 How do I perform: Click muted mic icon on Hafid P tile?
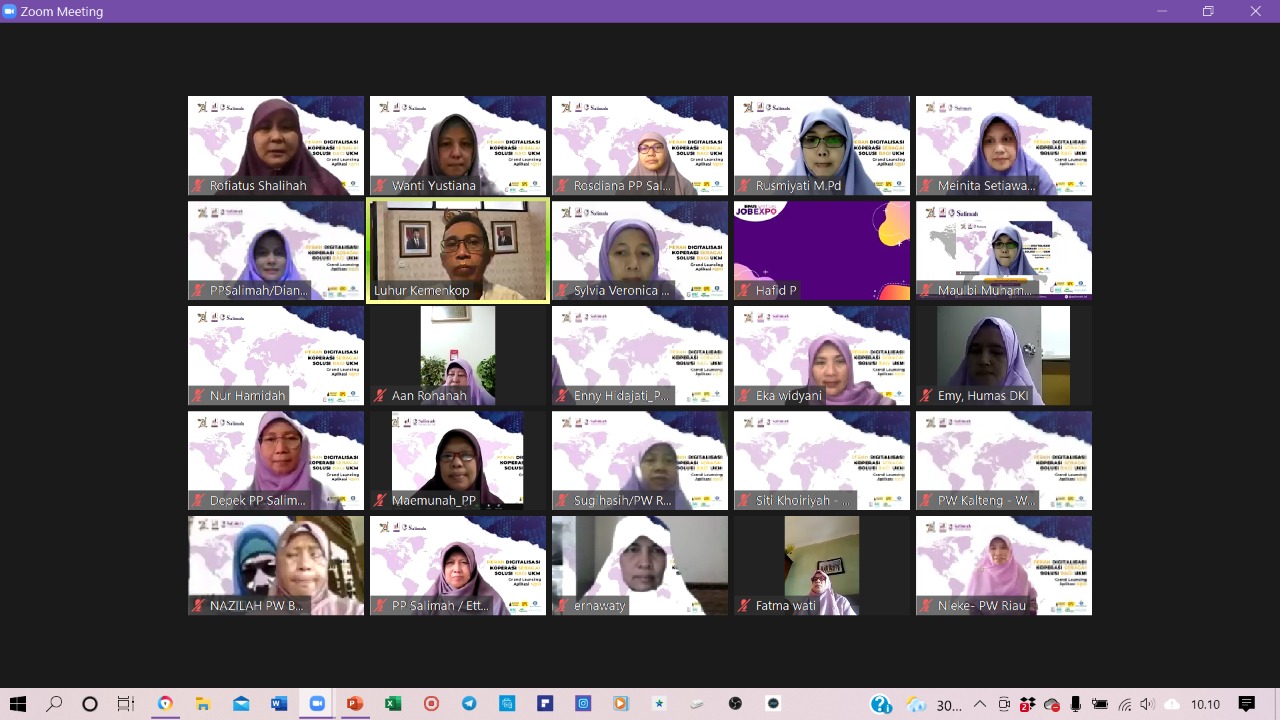(x=744, y=290)
